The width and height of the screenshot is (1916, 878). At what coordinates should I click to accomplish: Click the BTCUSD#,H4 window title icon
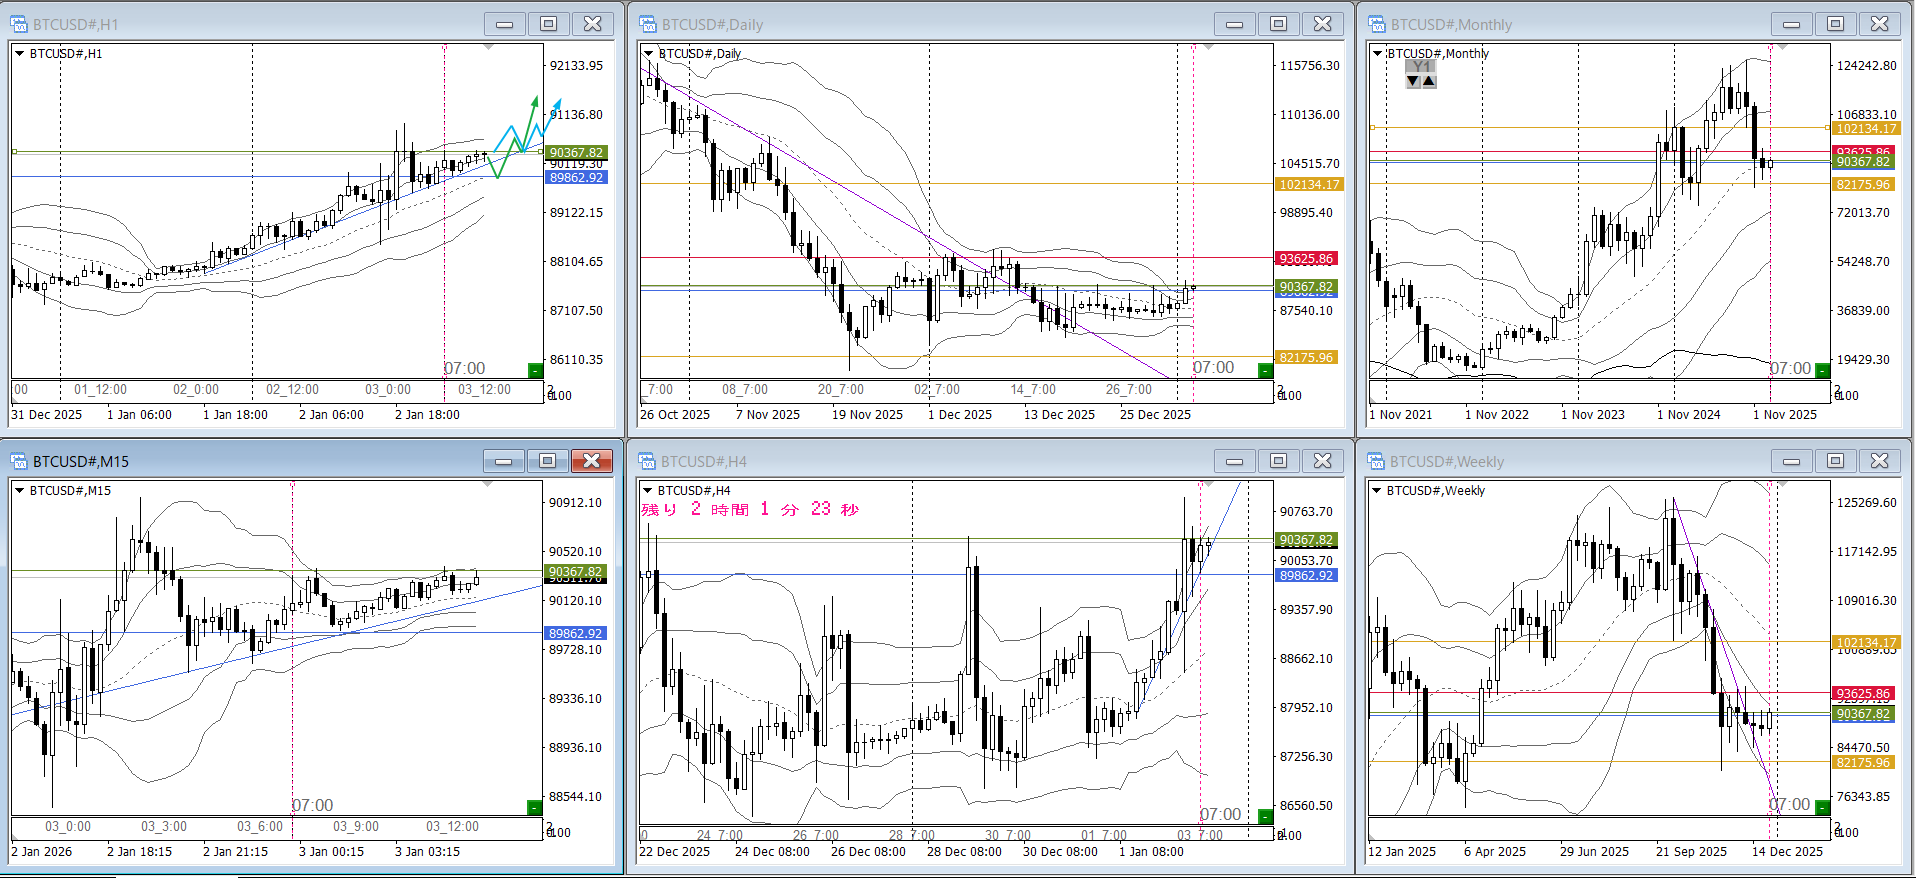pos(648,461)
